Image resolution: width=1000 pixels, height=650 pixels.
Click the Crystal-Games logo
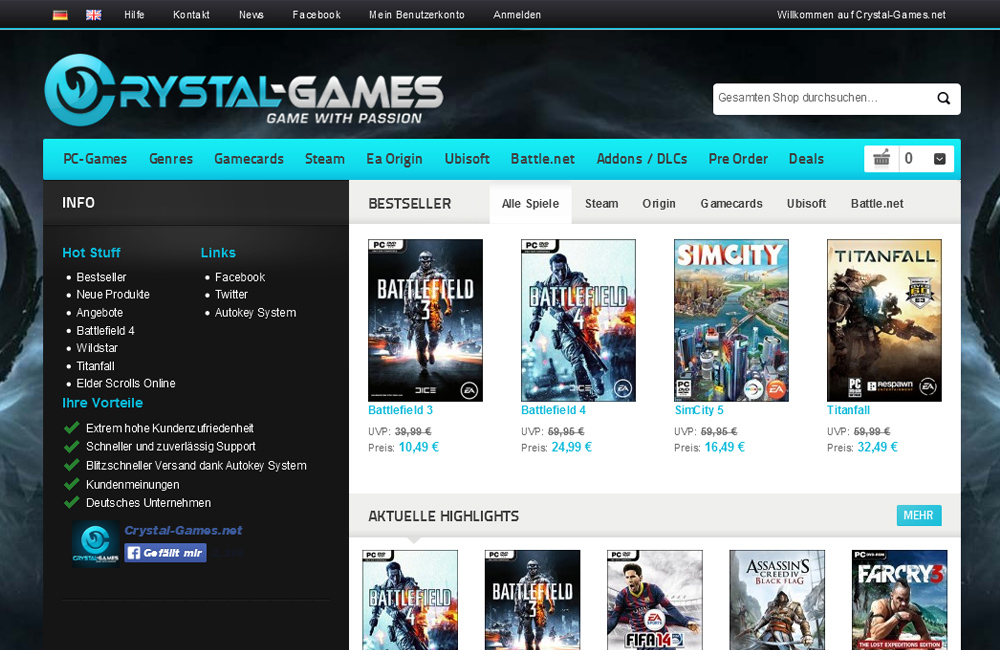[244, 90]
